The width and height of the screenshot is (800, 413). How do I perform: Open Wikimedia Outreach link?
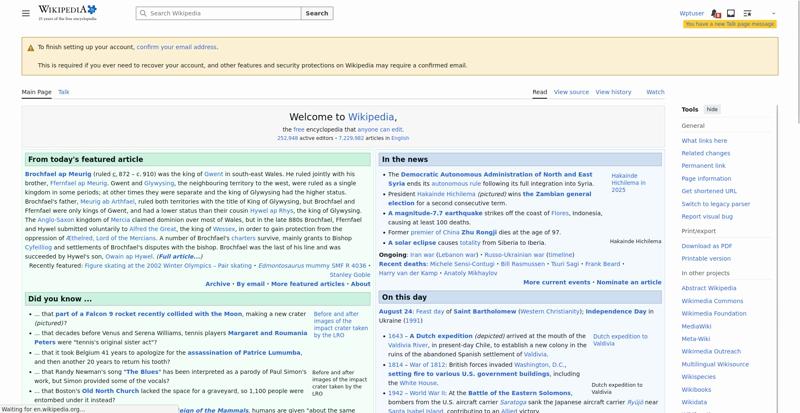click(711, 351)
